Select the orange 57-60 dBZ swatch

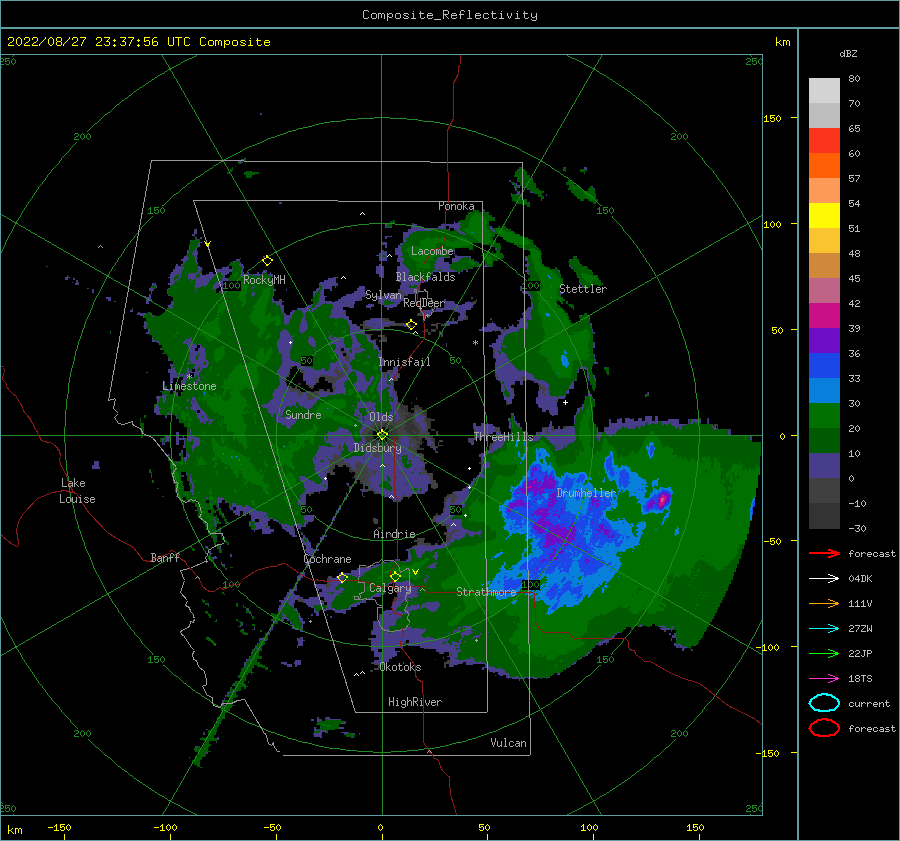tap(824, 165)
